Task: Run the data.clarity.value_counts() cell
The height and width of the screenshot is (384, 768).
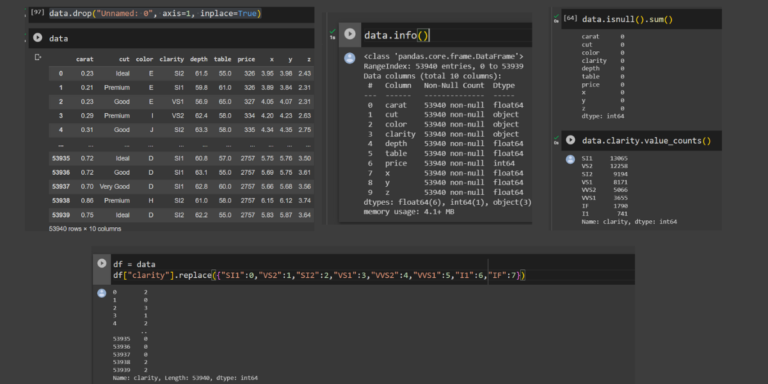Action: click(x=570, y=140)
